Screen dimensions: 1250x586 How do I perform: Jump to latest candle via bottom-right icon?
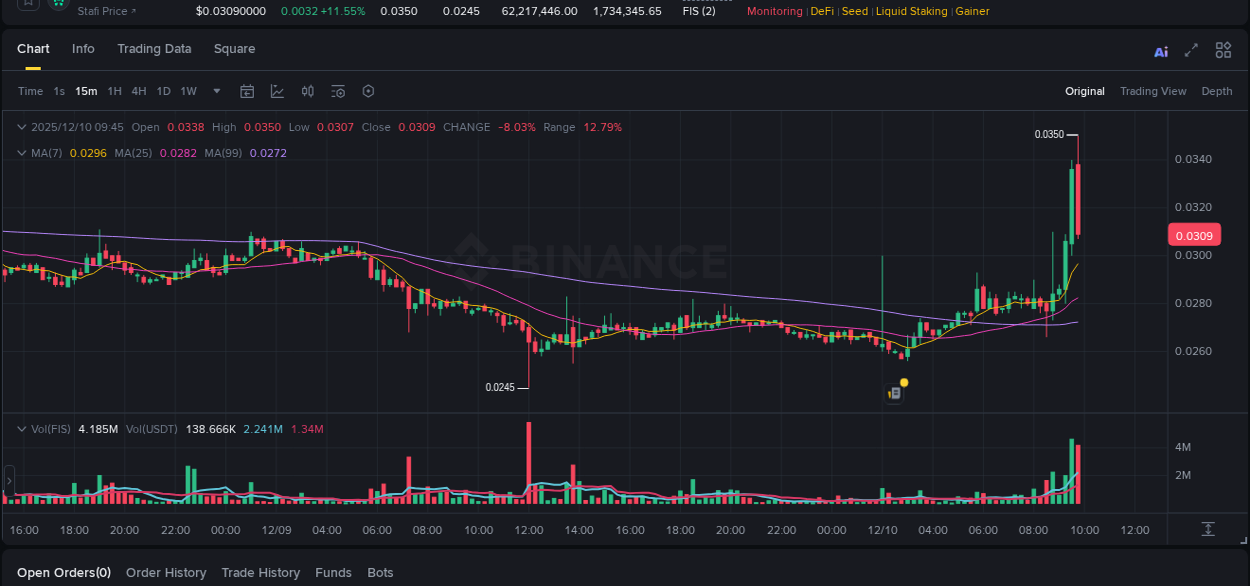pos(1208,530)
